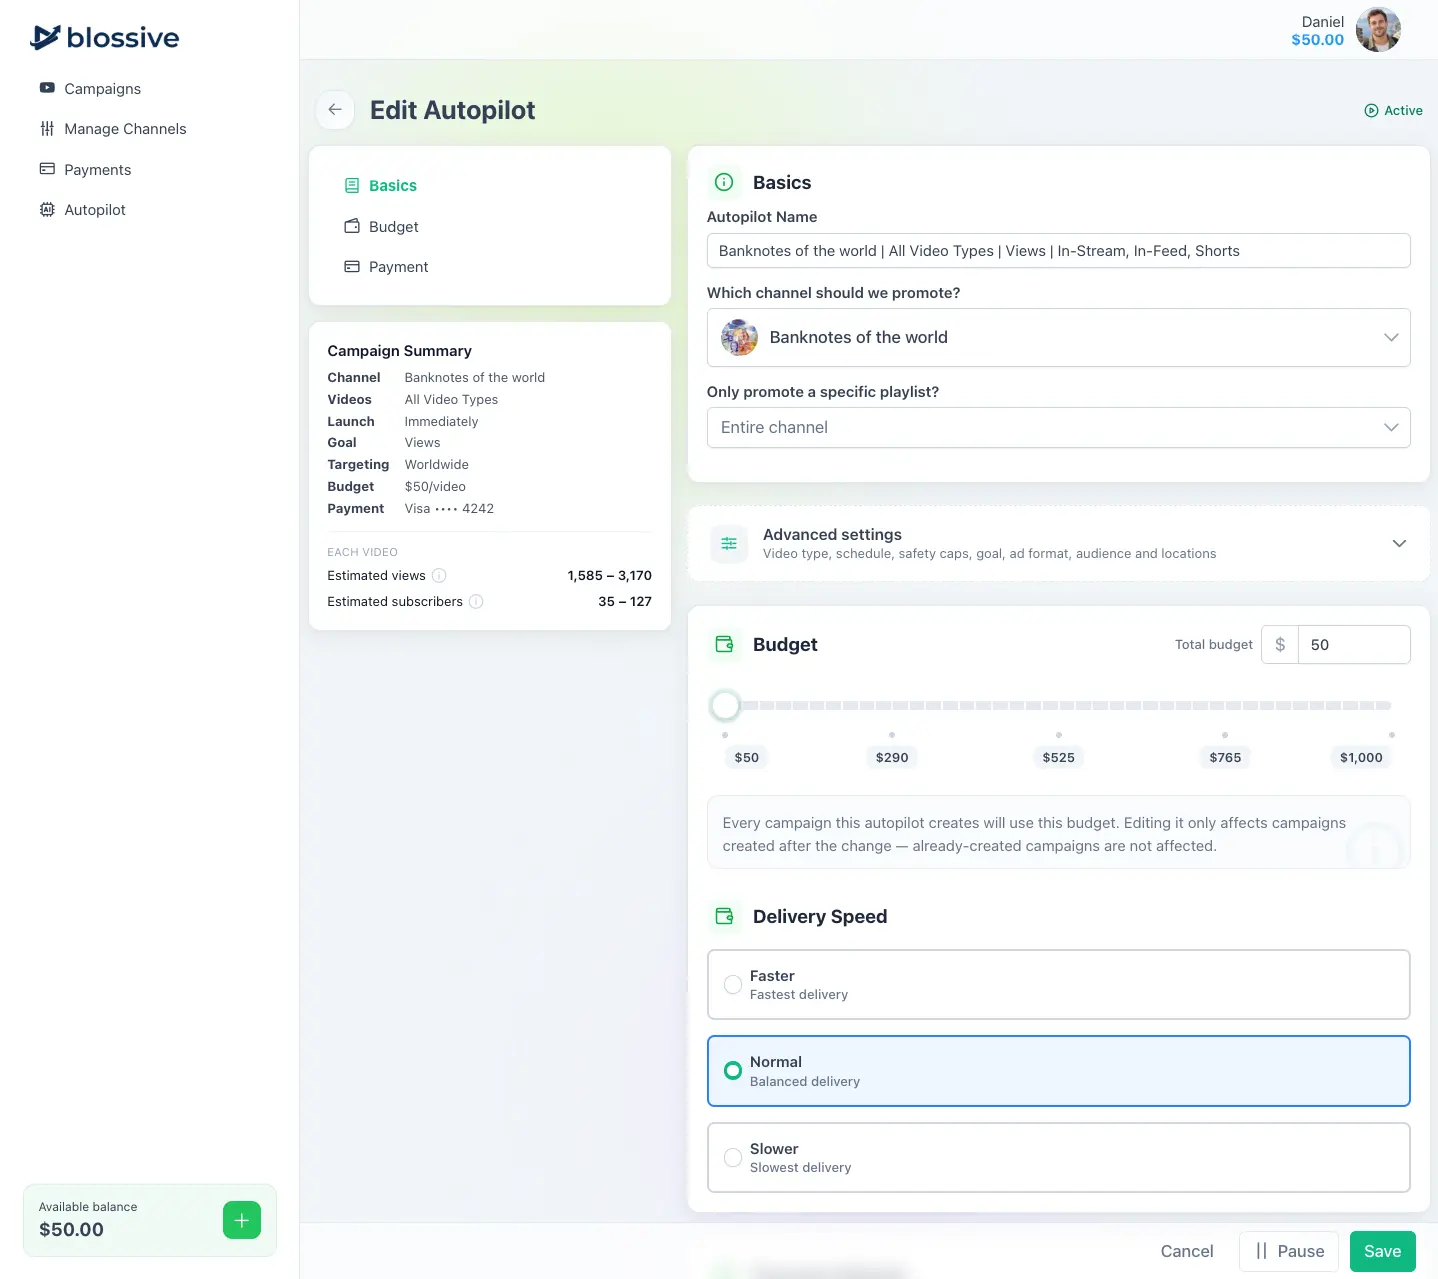Viewport: 1438px width, 1279px height.
Task: Click the '$50/video' budget summary value
Action: point(435,487)
